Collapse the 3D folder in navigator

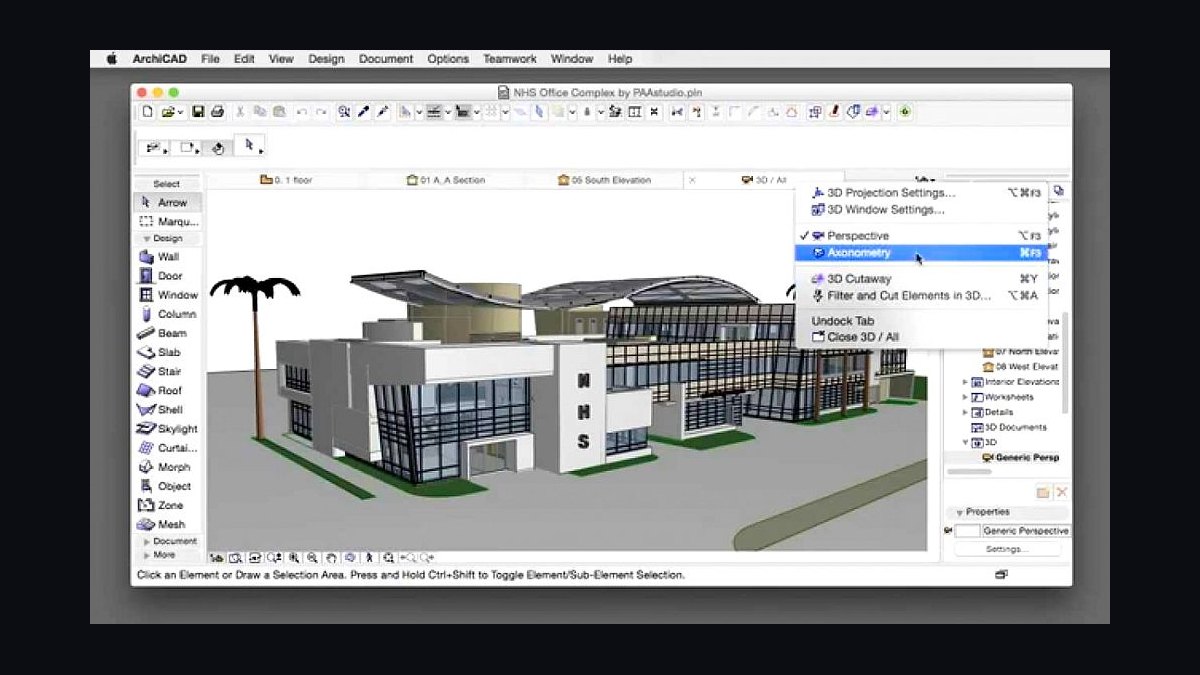pyautogui.click(x=965, y=442)
